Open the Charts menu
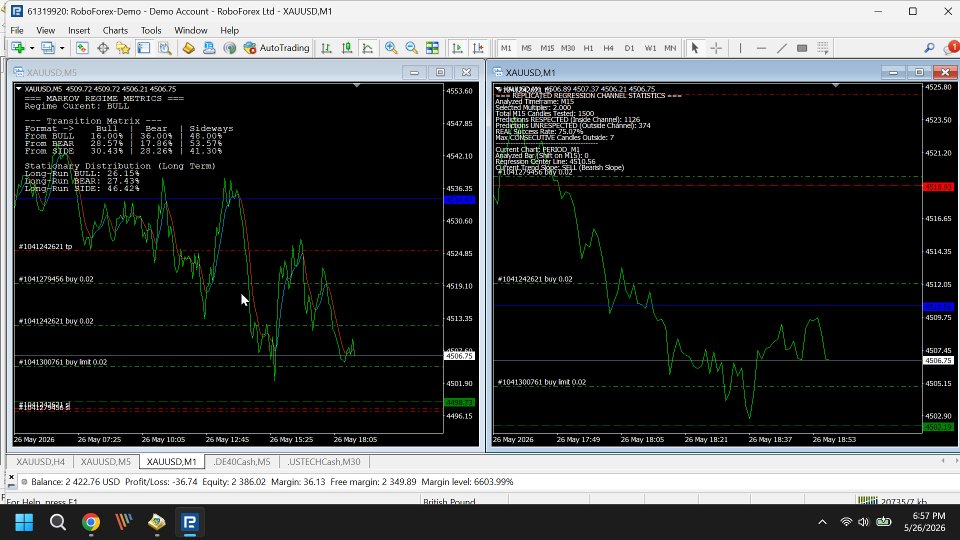Screen dimensions: 960x540 pos(115,30)
